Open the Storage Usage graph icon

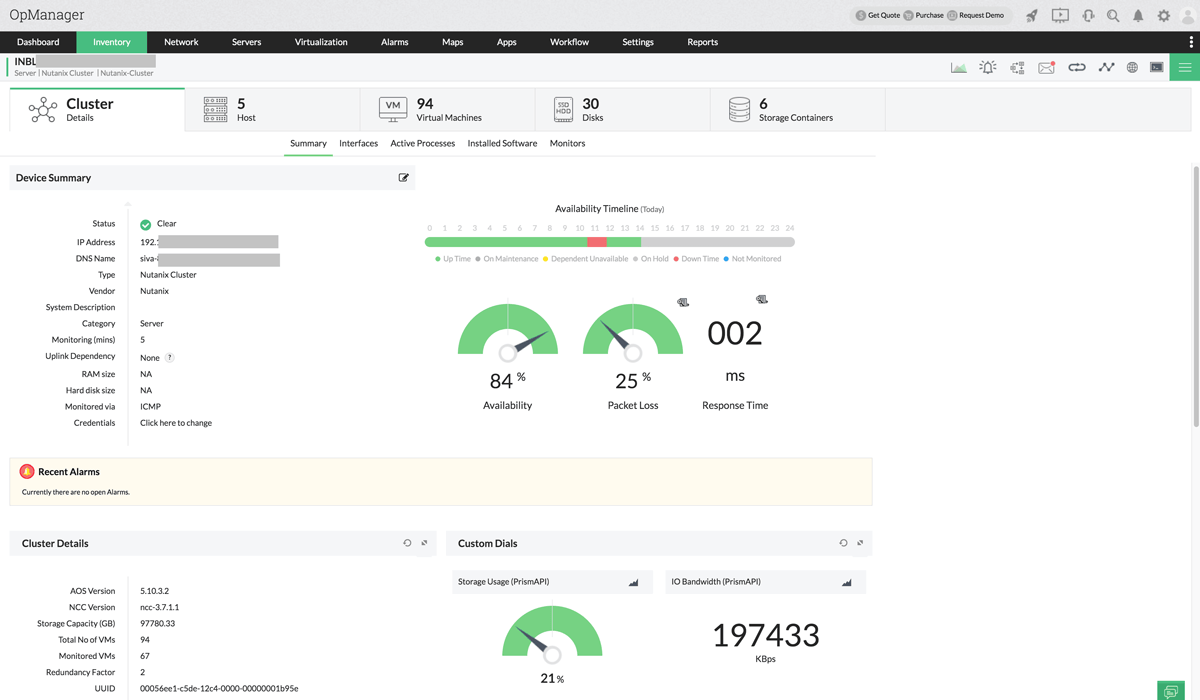(633, 582)
